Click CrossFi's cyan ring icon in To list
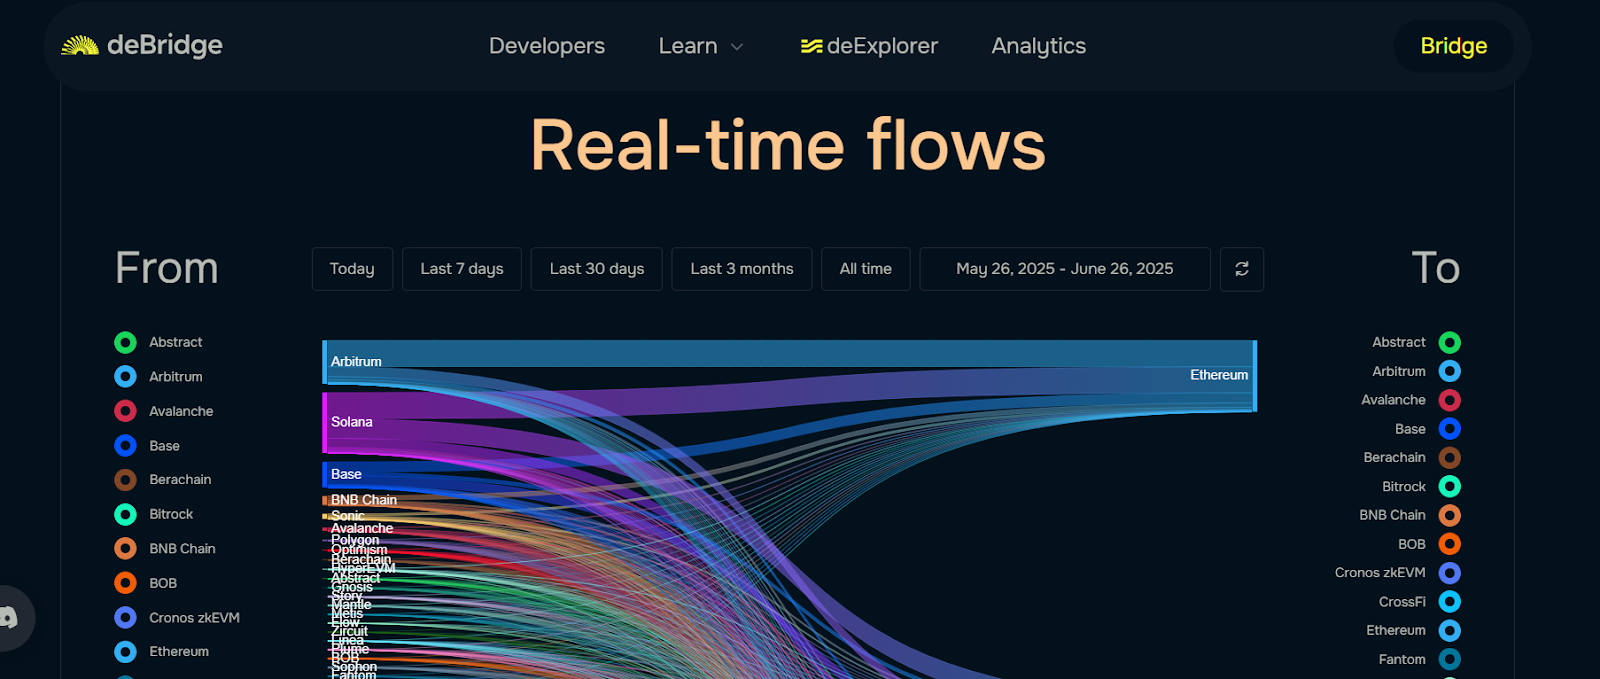This screenshot has height=679, width=1600. click(x=1450, y=602)
